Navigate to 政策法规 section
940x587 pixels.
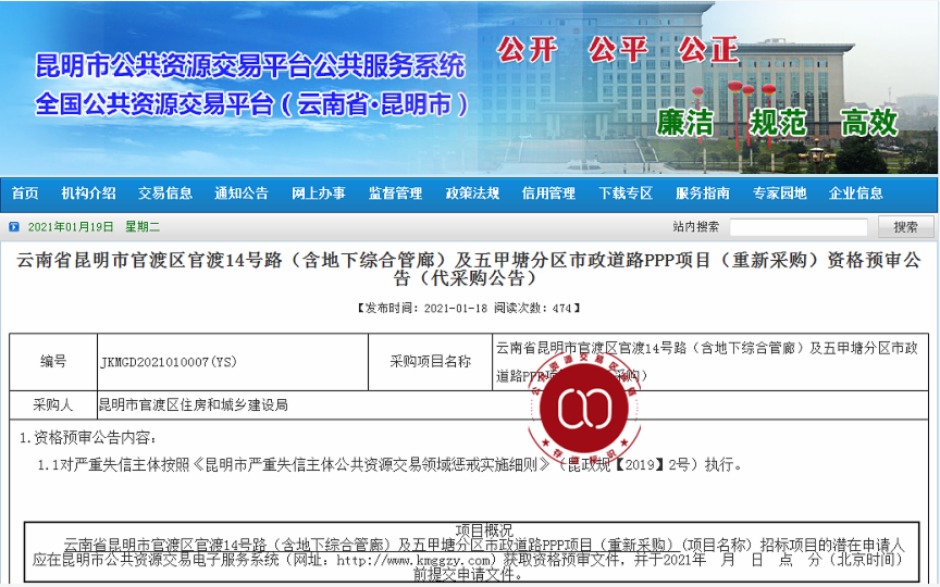click(x=472, y=193)
